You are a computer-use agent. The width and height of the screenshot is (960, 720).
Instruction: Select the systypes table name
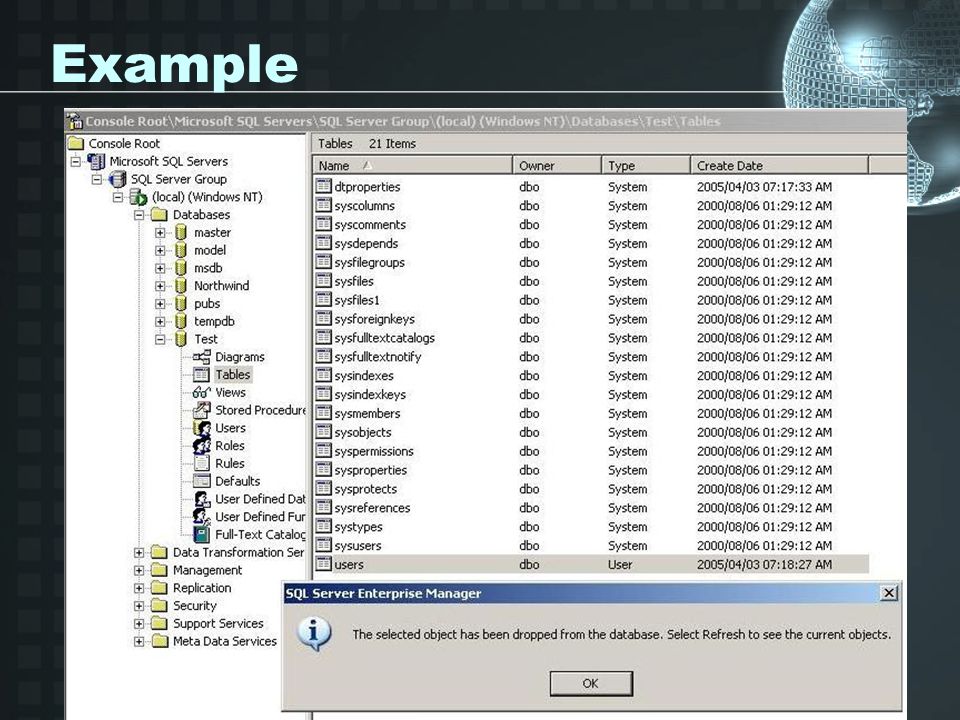358,527
